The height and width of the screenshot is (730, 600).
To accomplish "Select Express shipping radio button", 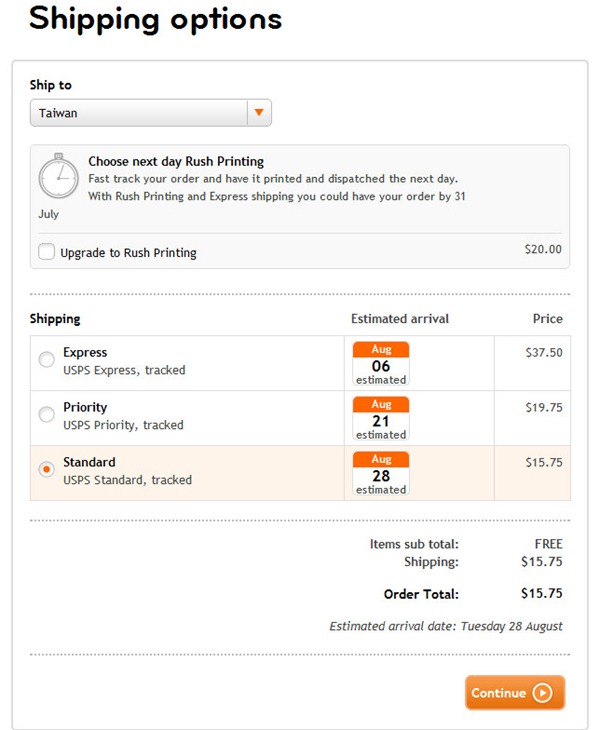I will [x=47, y=360].
